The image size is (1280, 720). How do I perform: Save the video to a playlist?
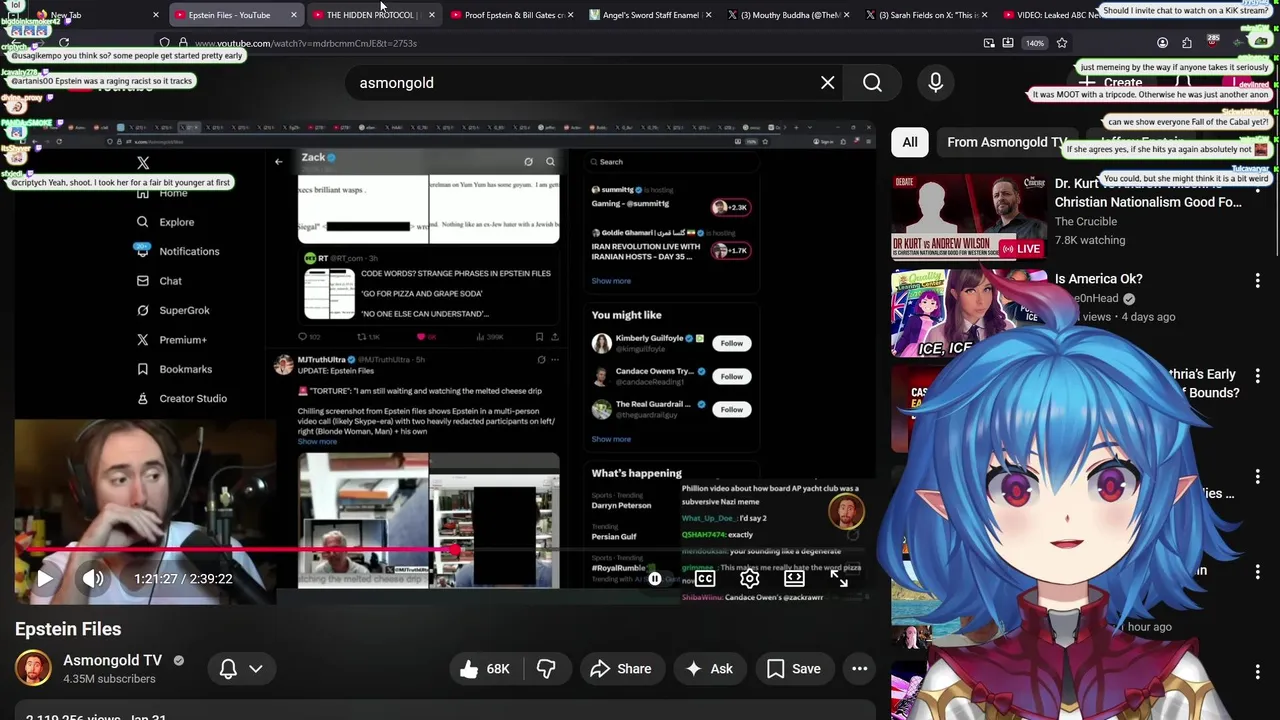[794, 669]
